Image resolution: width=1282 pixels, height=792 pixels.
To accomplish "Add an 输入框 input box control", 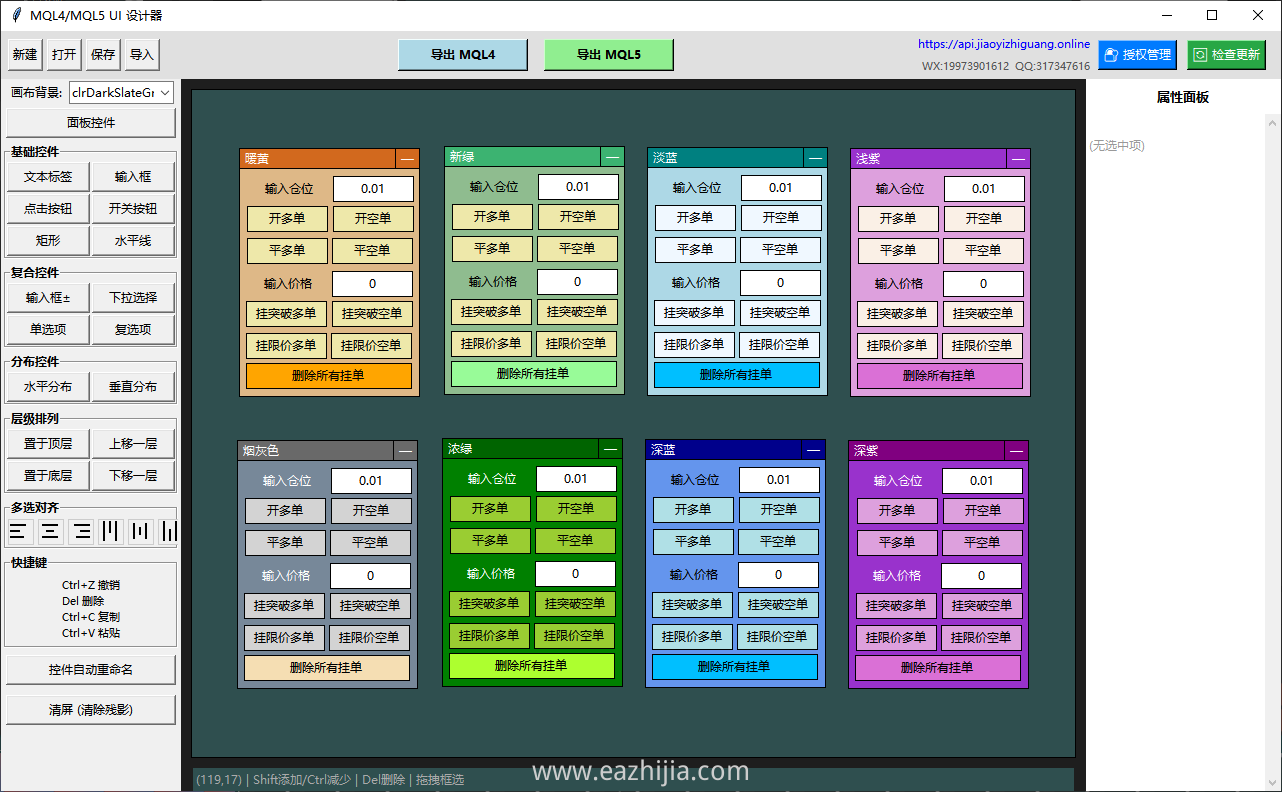I will [133, 177].
